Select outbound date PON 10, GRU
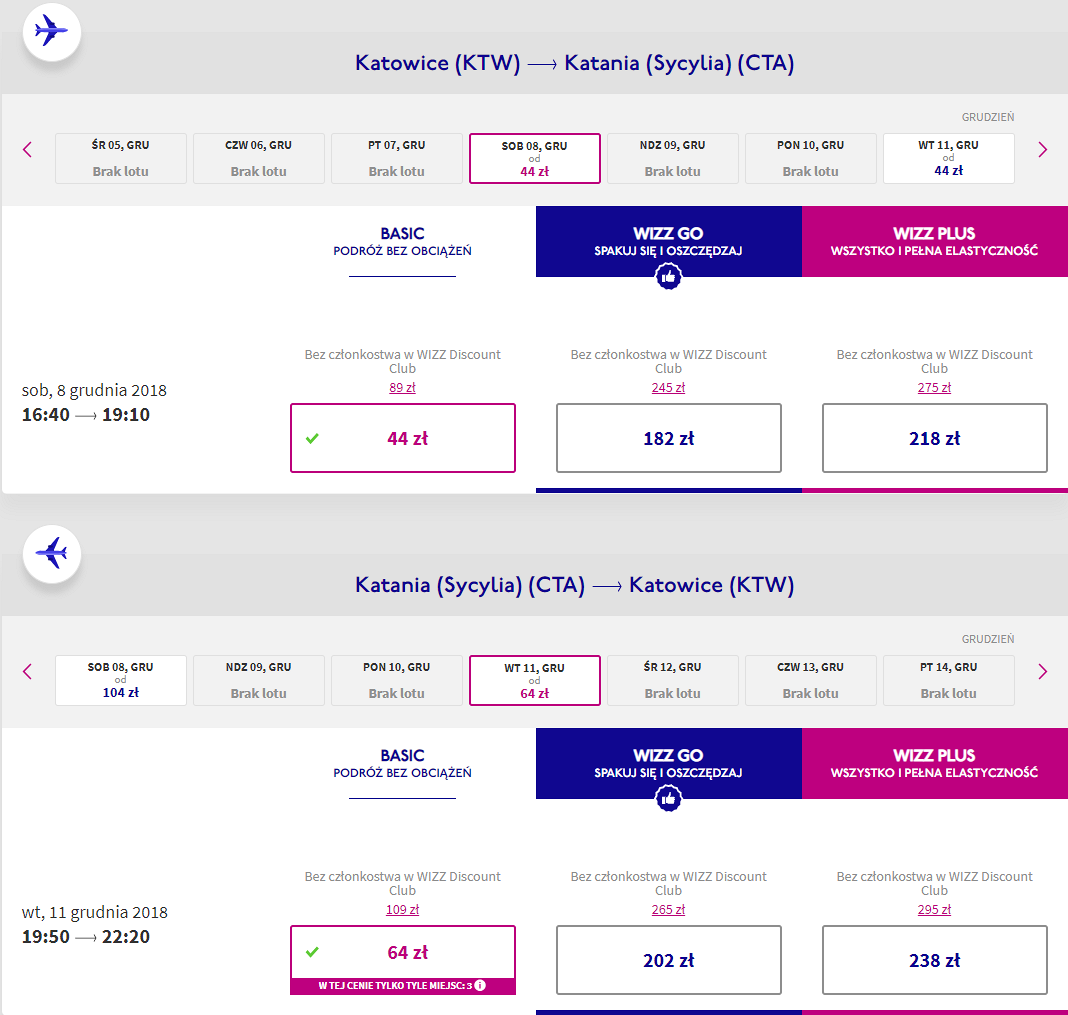This screenshot has height=1015, width=1068. (x=811, y=158)
